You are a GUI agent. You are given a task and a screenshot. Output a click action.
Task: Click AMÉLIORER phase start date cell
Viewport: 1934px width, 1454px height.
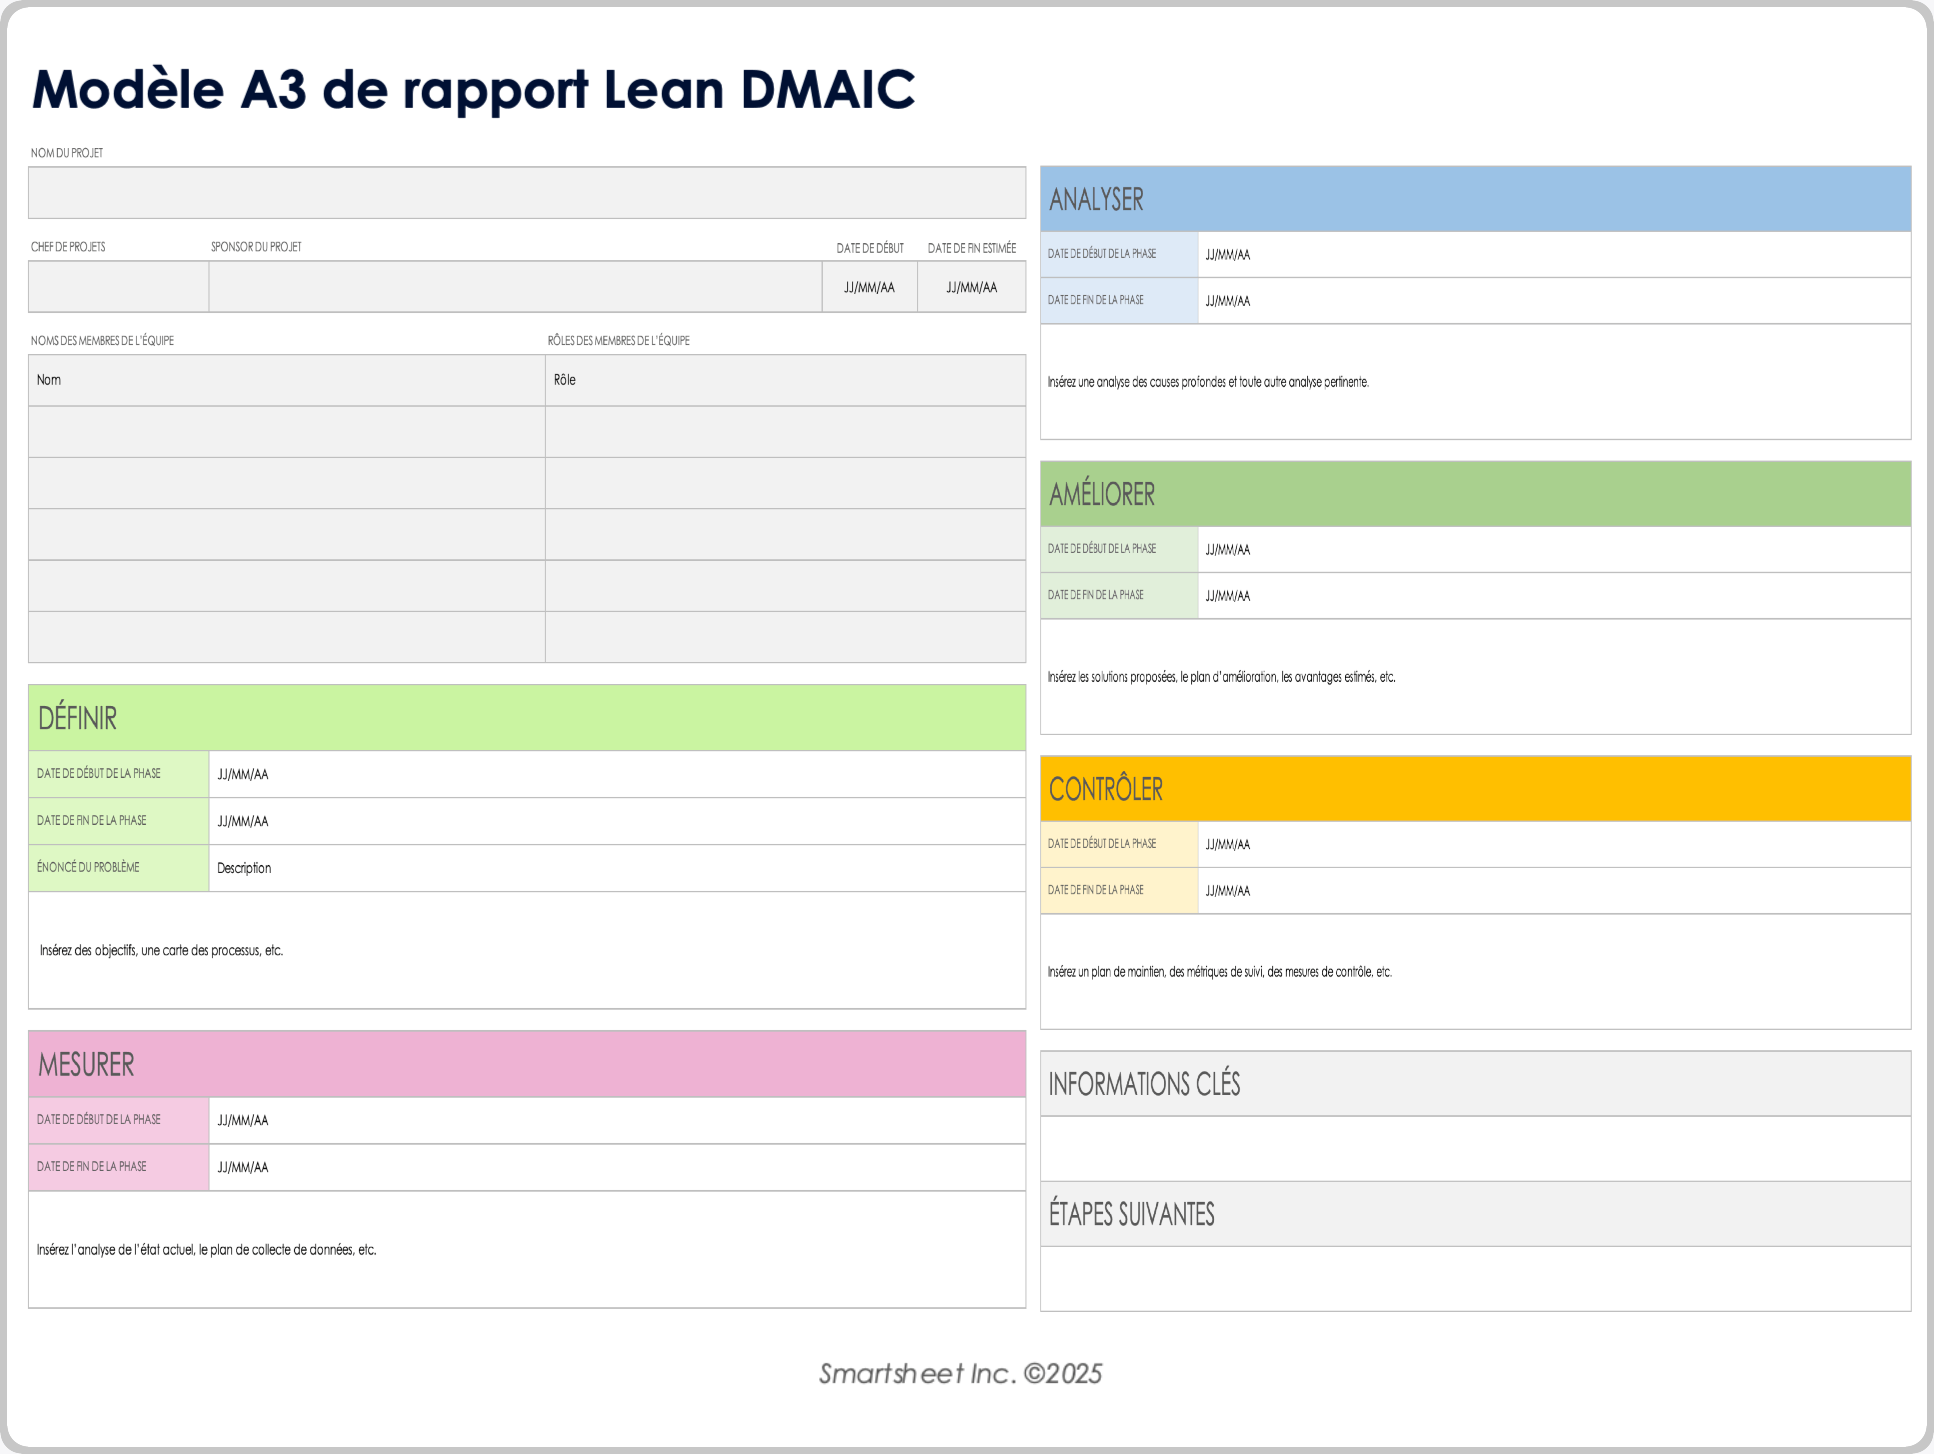[1550, 549]
